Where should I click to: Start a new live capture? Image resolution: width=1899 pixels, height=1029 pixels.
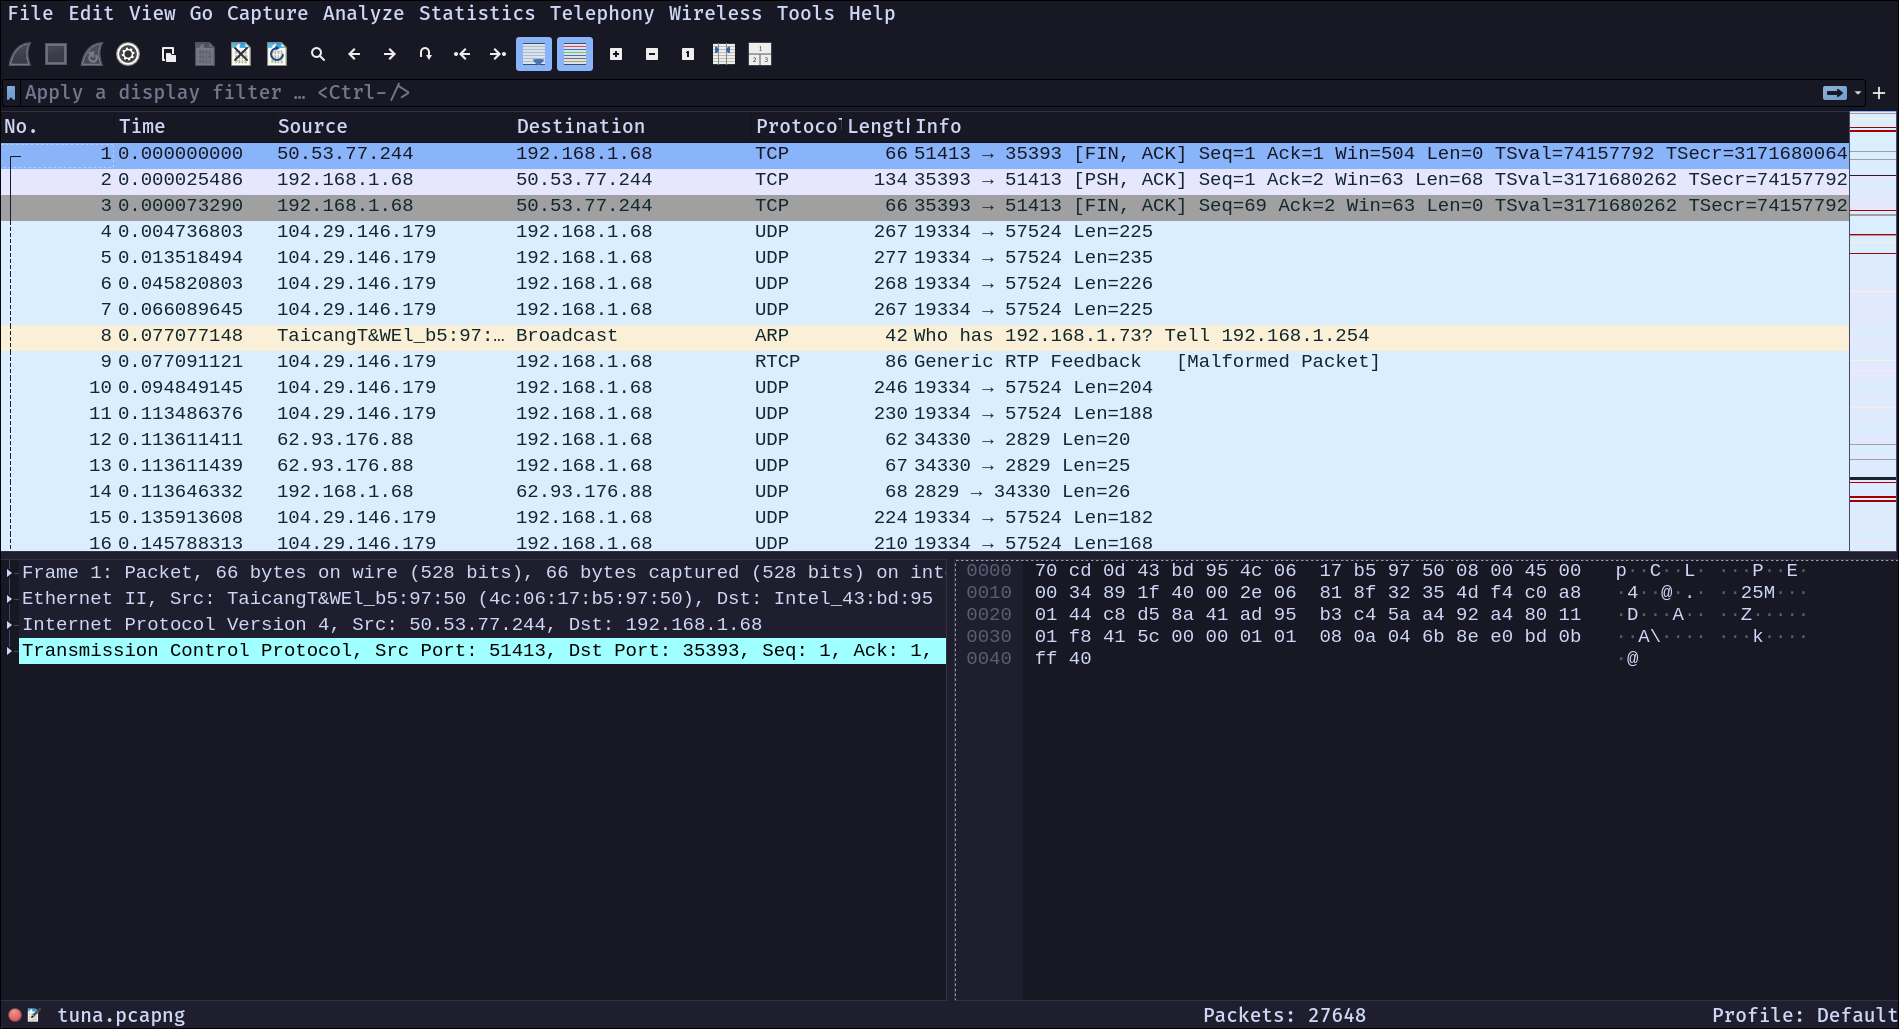point(18,54)
